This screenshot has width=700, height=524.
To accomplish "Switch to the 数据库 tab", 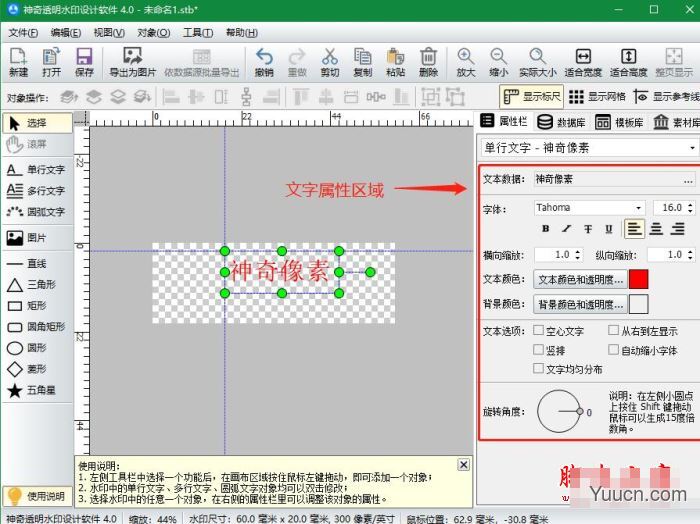I will [561, 122].
